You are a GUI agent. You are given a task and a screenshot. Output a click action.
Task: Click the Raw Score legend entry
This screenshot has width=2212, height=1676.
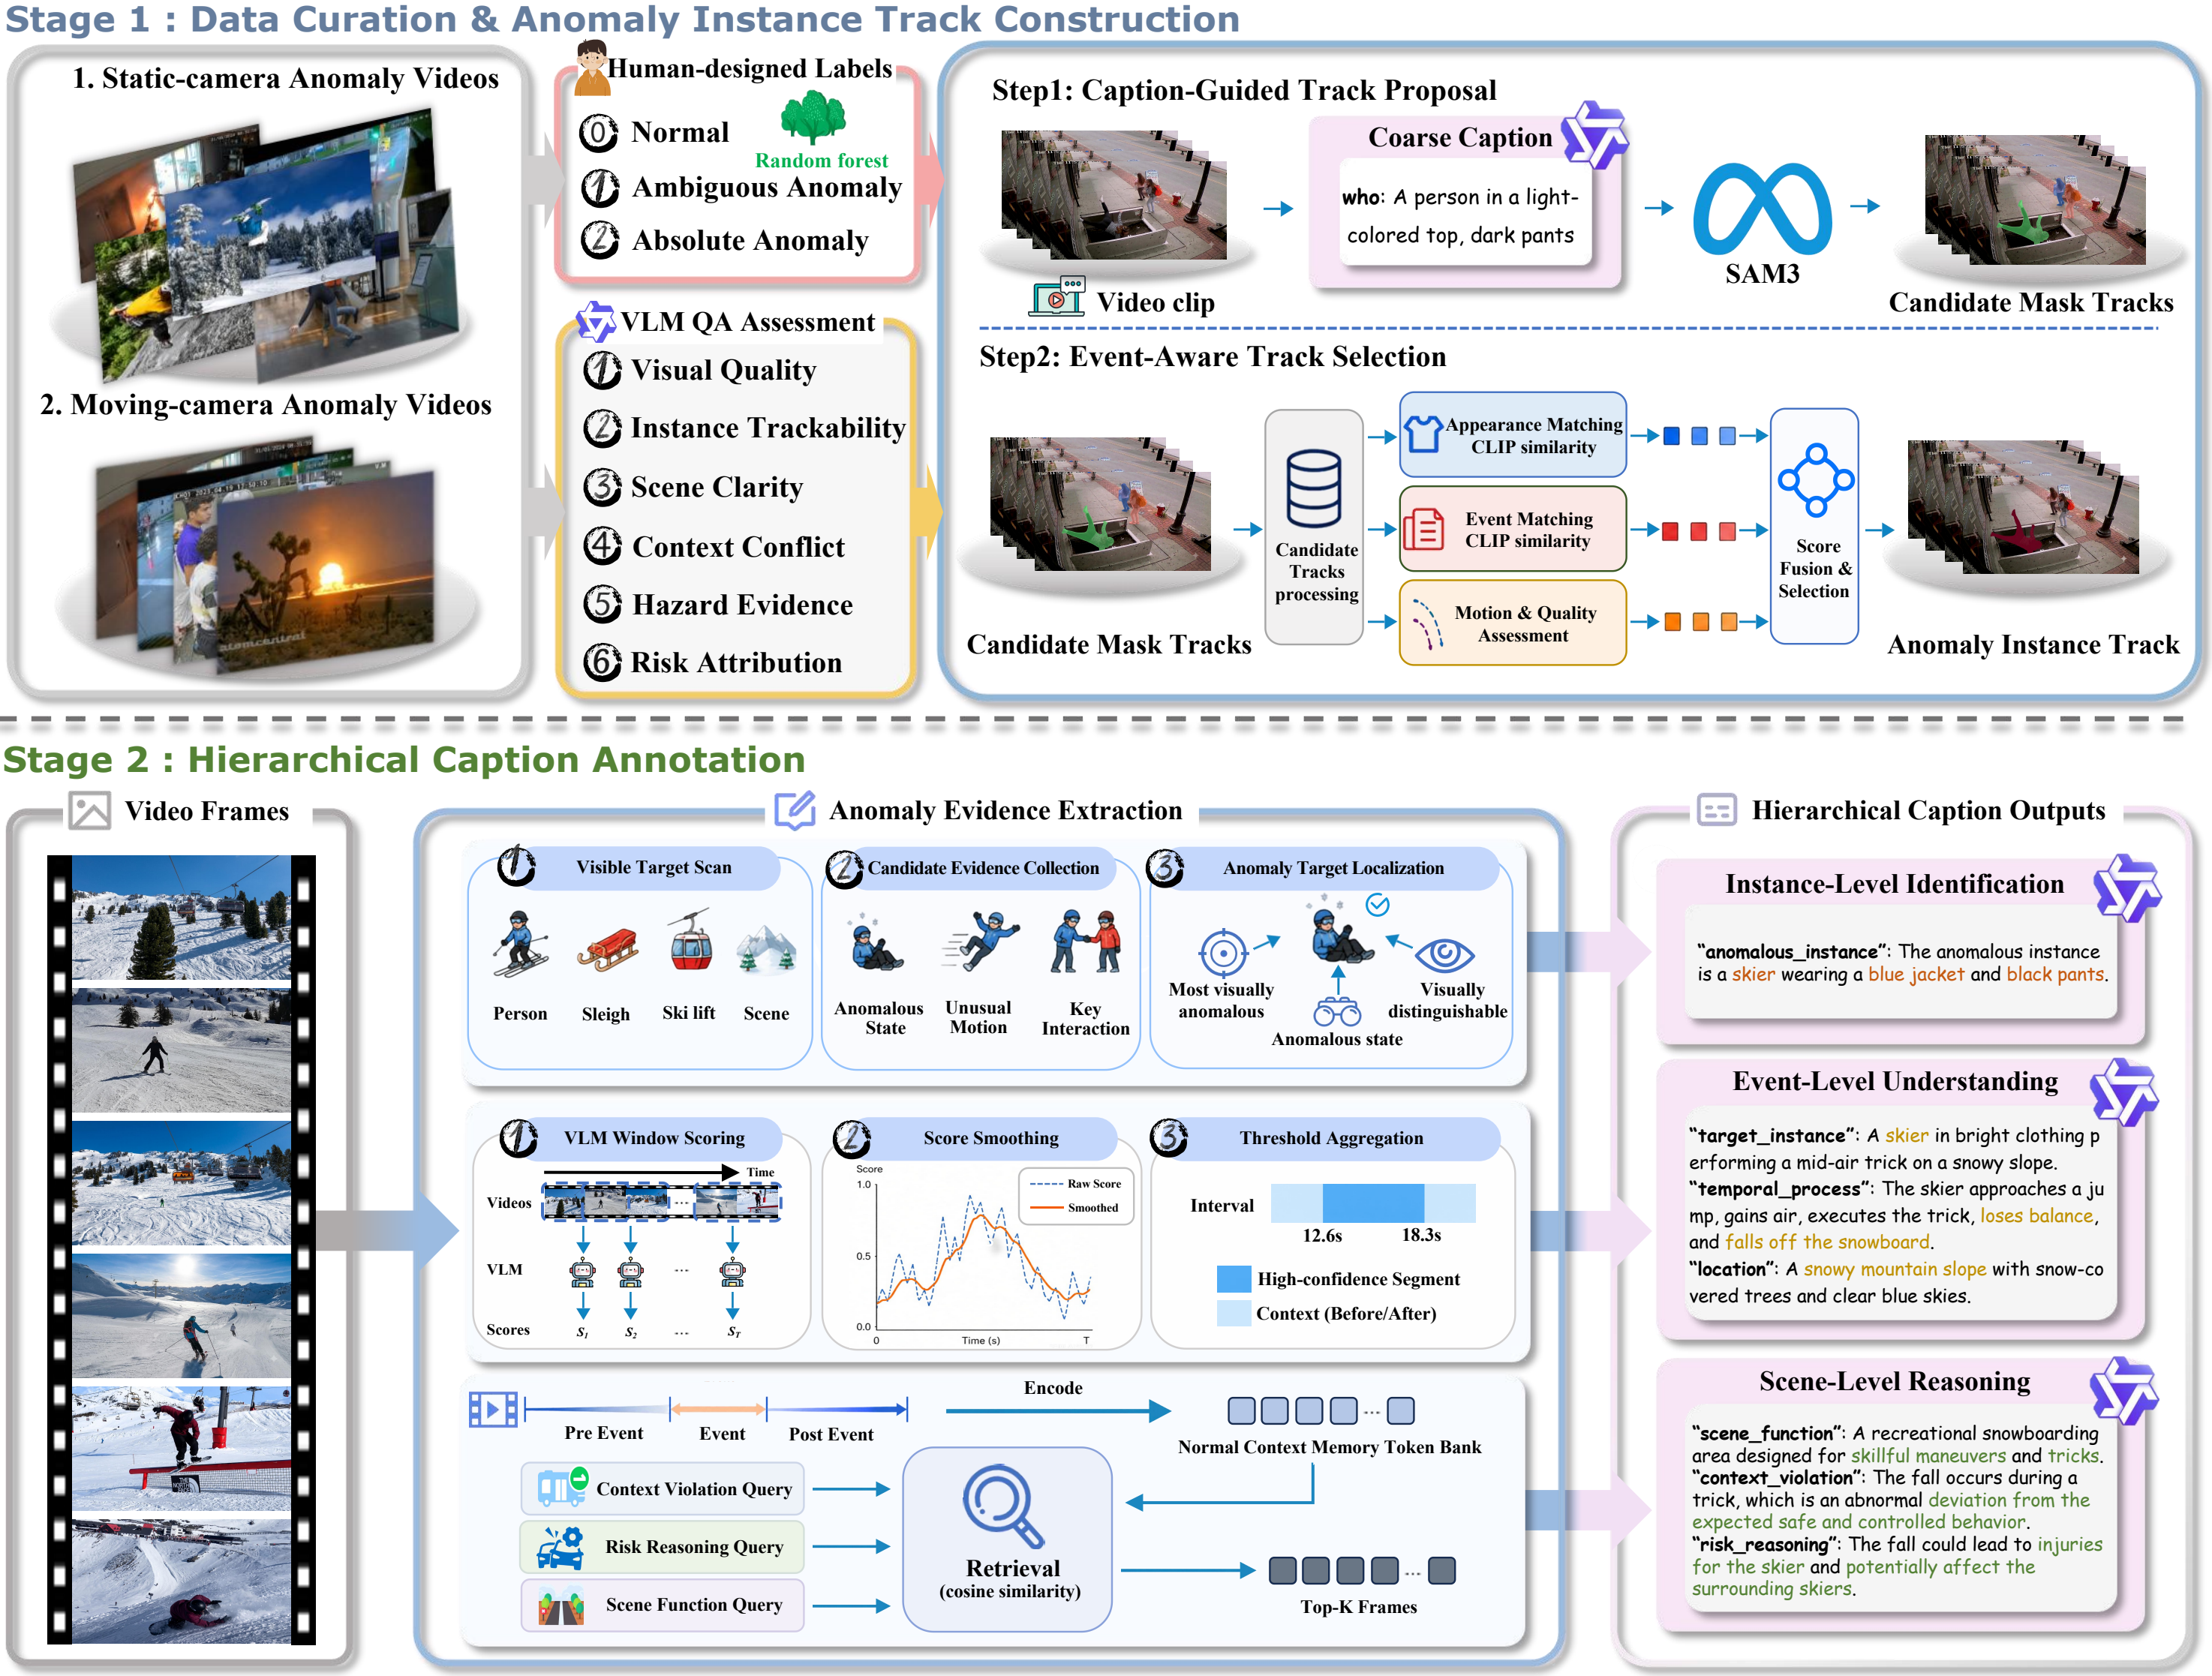coord(1076,1183)
